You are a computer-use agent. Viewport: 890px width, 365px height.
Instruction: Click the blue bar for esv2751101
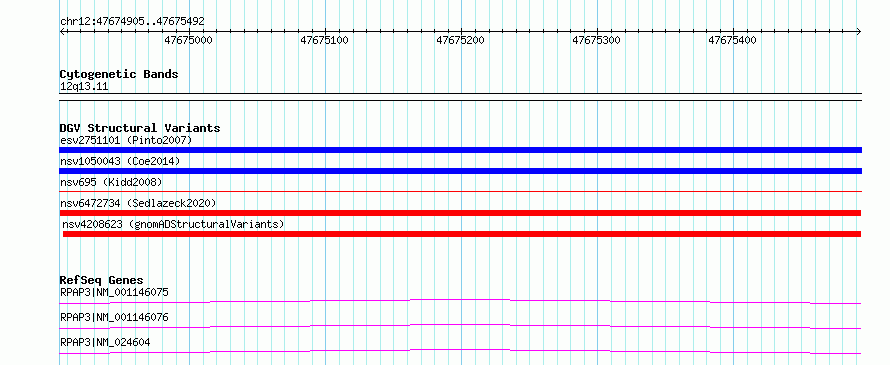click(x=460, y=150)
